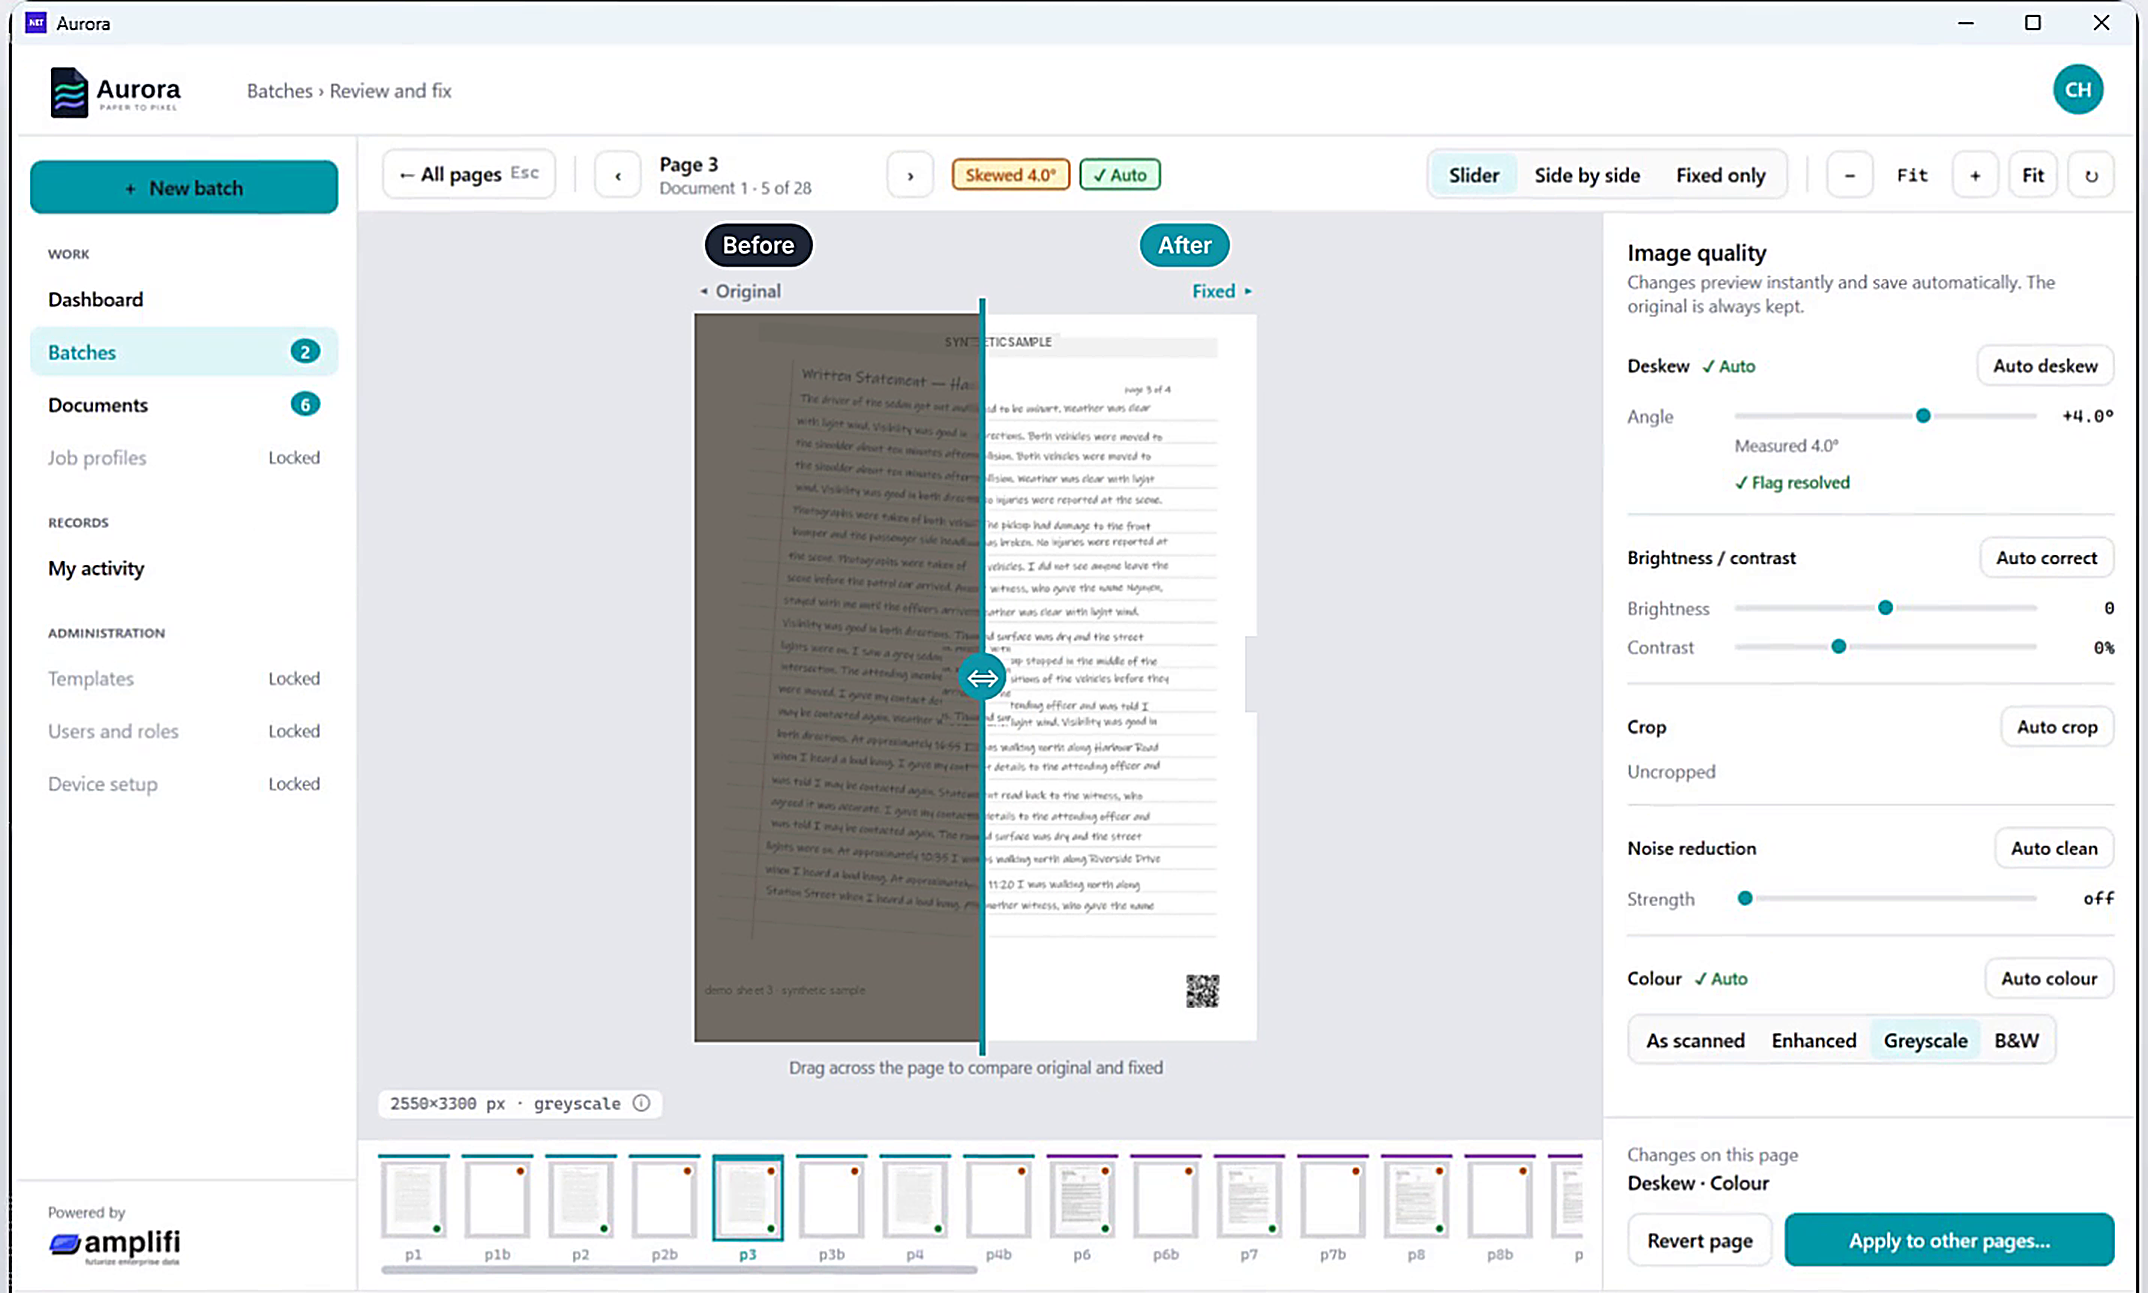Go to previous page arrow
2148x1293 pixels.
618,176
